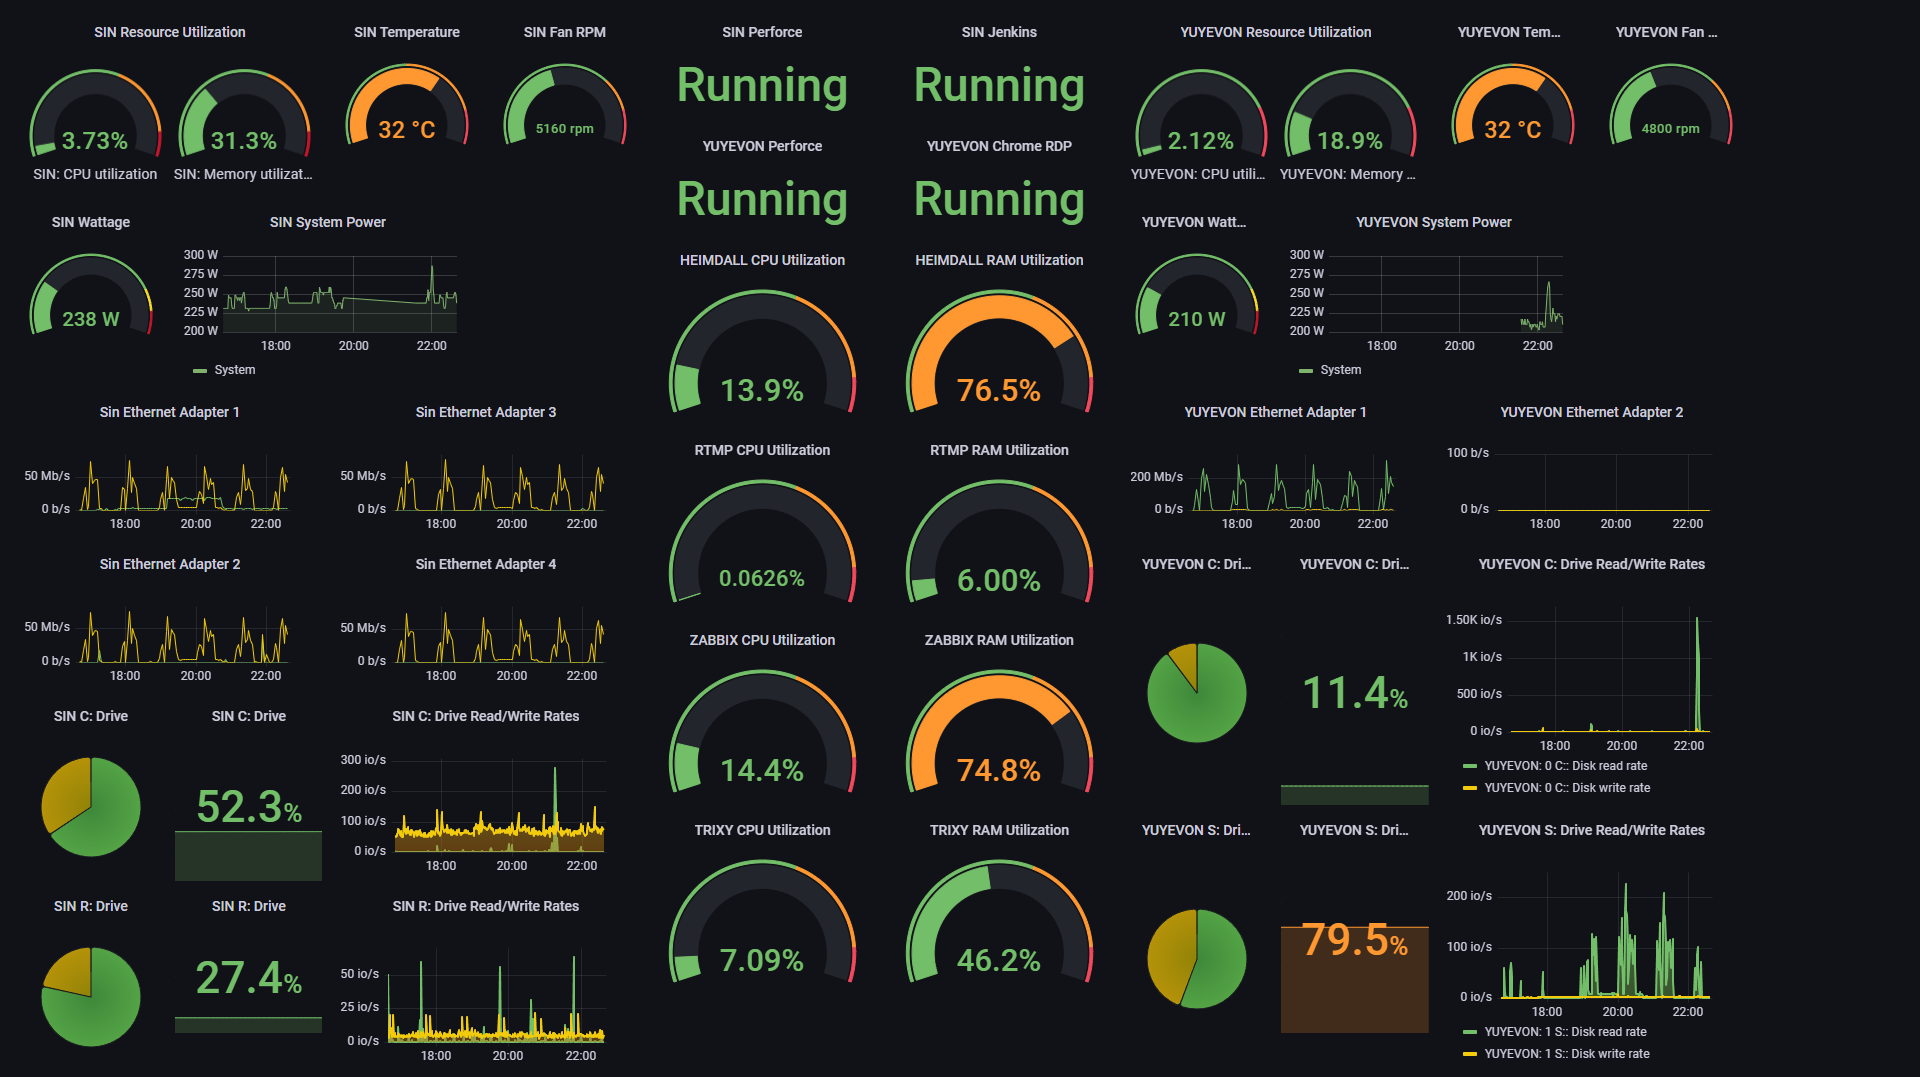Open the YUYEVON System Power panel title
The height and width of the screenshot is (1077, 1920).
[x=1434, y=222]
